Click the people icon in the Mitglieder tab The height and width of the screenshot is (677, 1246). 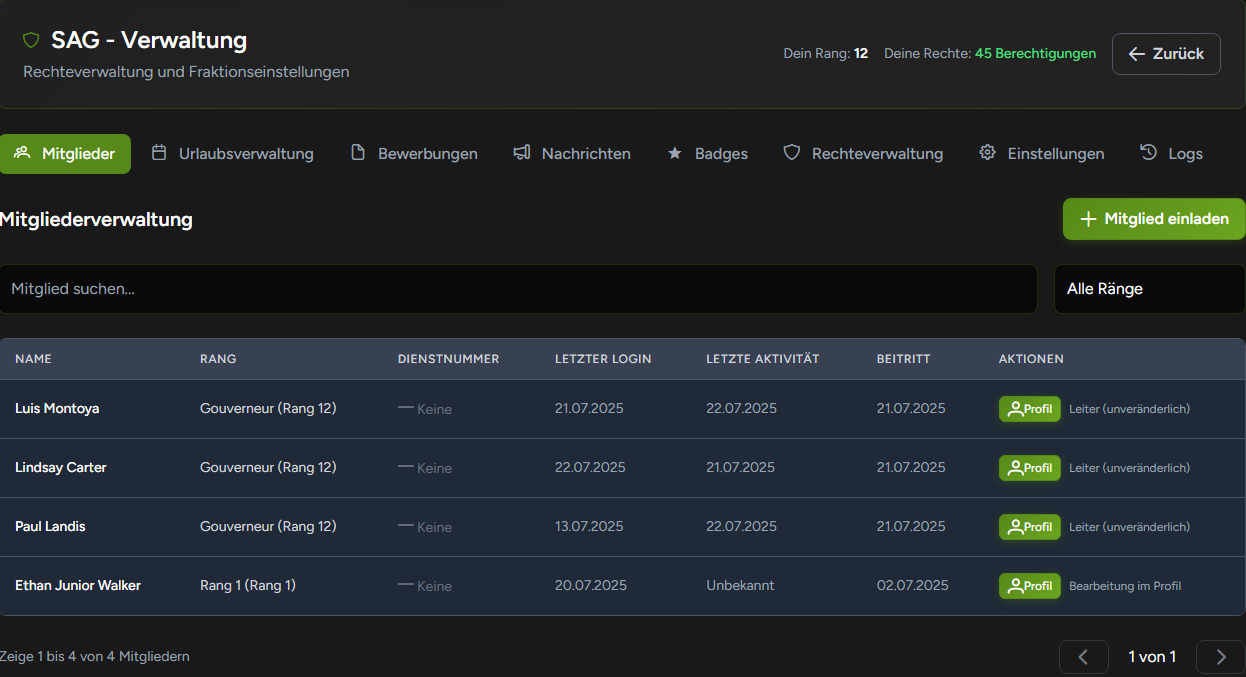tap(22, 153)
